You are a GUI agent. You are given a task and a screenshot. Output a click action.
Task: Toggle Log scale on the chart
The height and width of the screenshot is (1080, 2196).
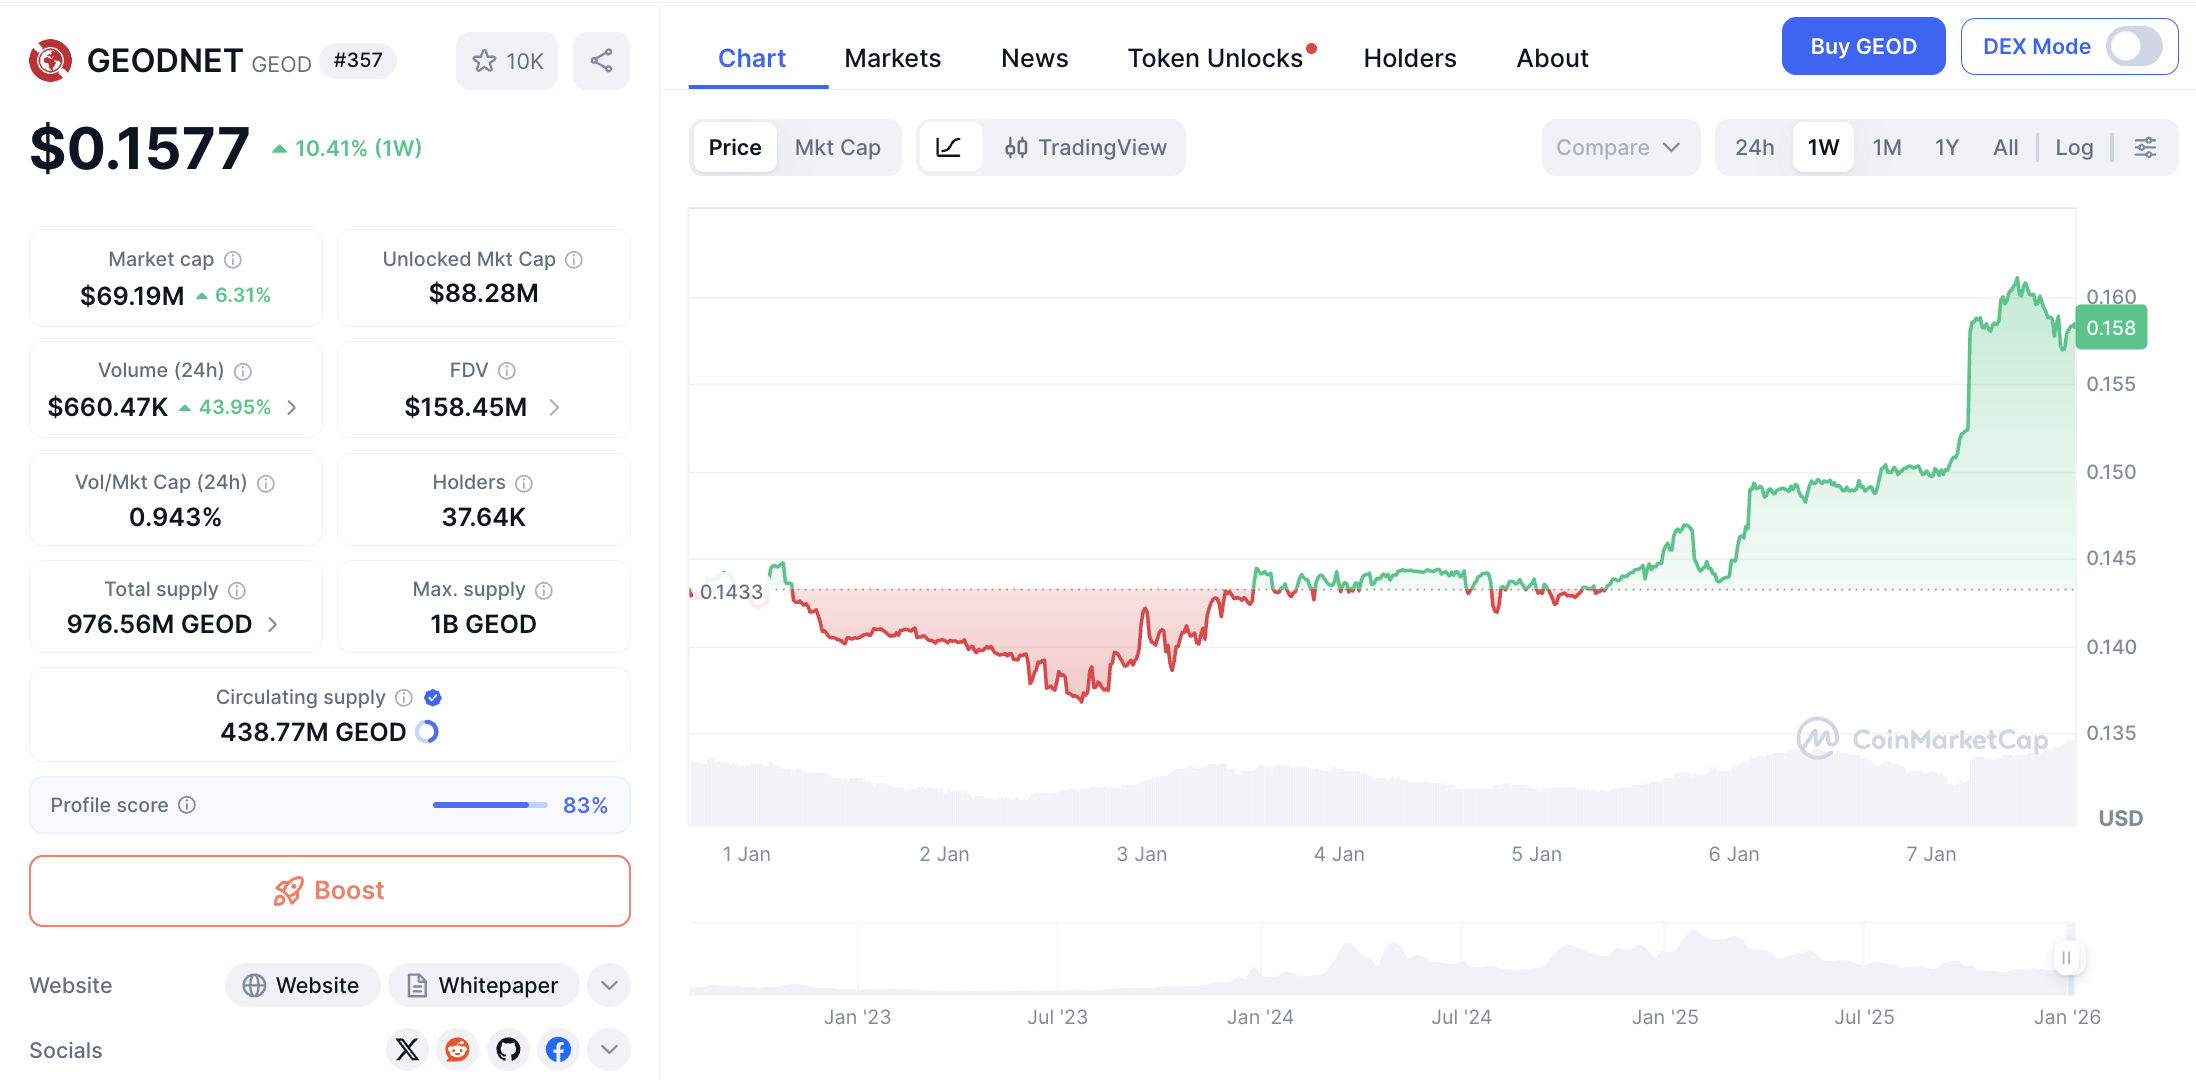tap(2073, 148)
